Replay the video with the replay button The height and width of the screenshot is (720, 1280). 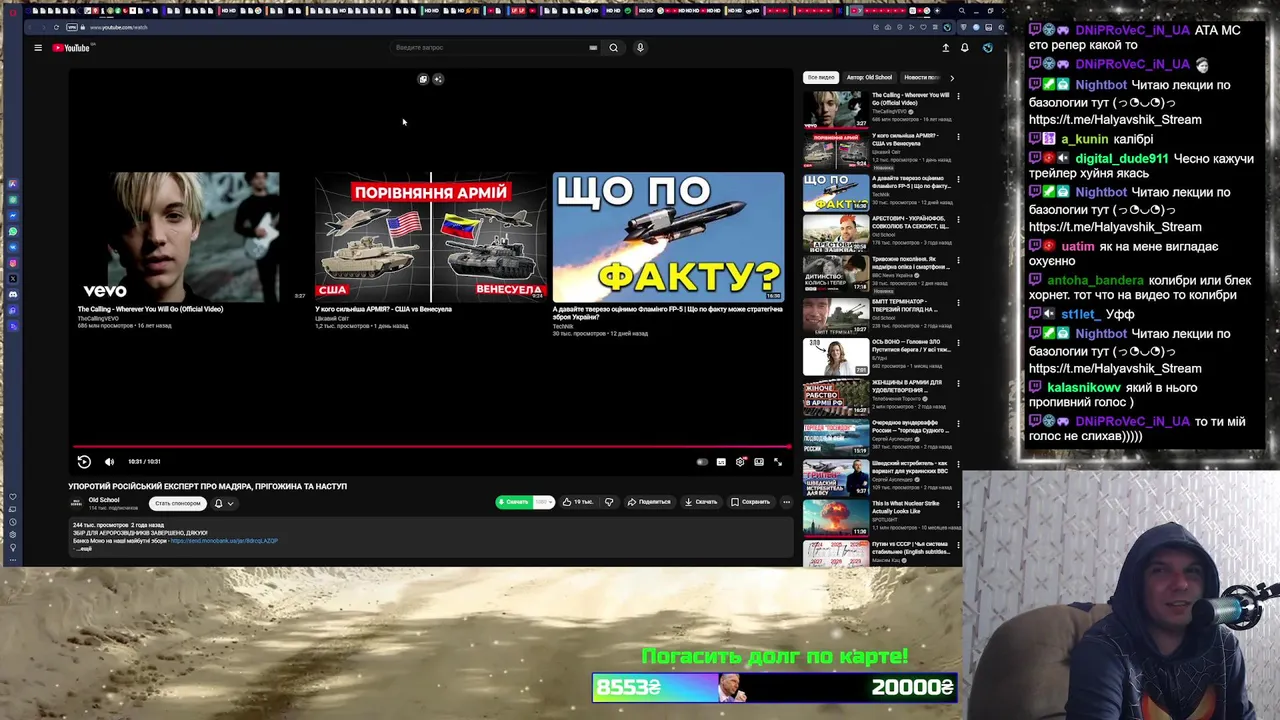click(x=84, y=462)
